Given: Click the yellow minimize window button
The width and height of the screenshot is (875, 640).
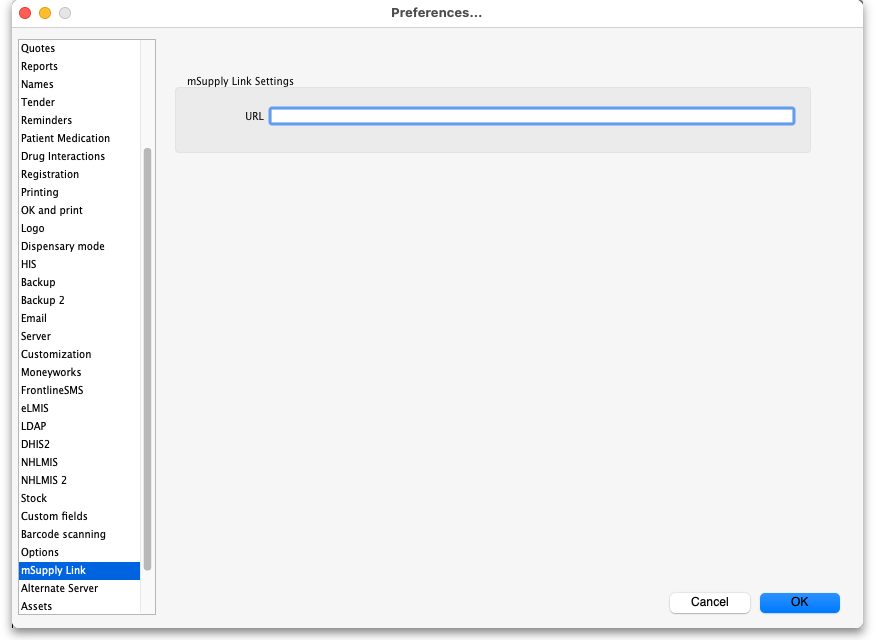Looking at the screenshot, I should [x=45, y=13].
